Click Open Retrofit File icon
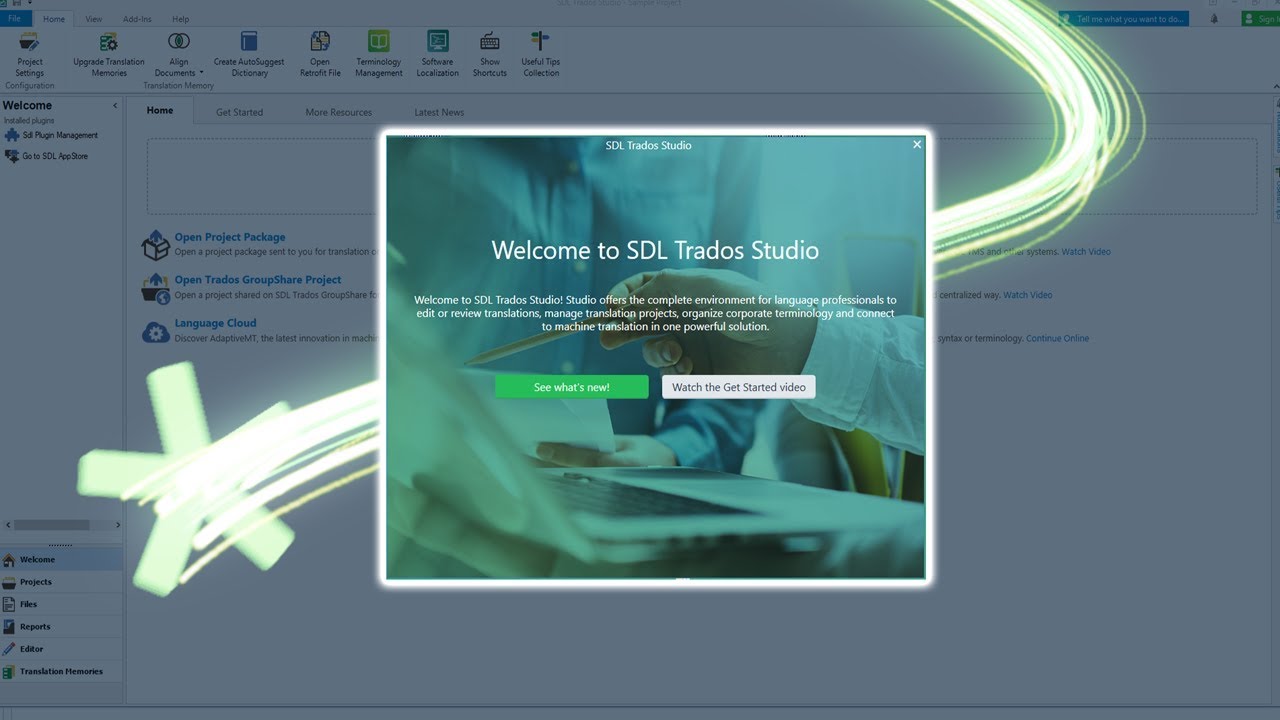Screen dimensions: 1280x720 click(x=320, y=42)
